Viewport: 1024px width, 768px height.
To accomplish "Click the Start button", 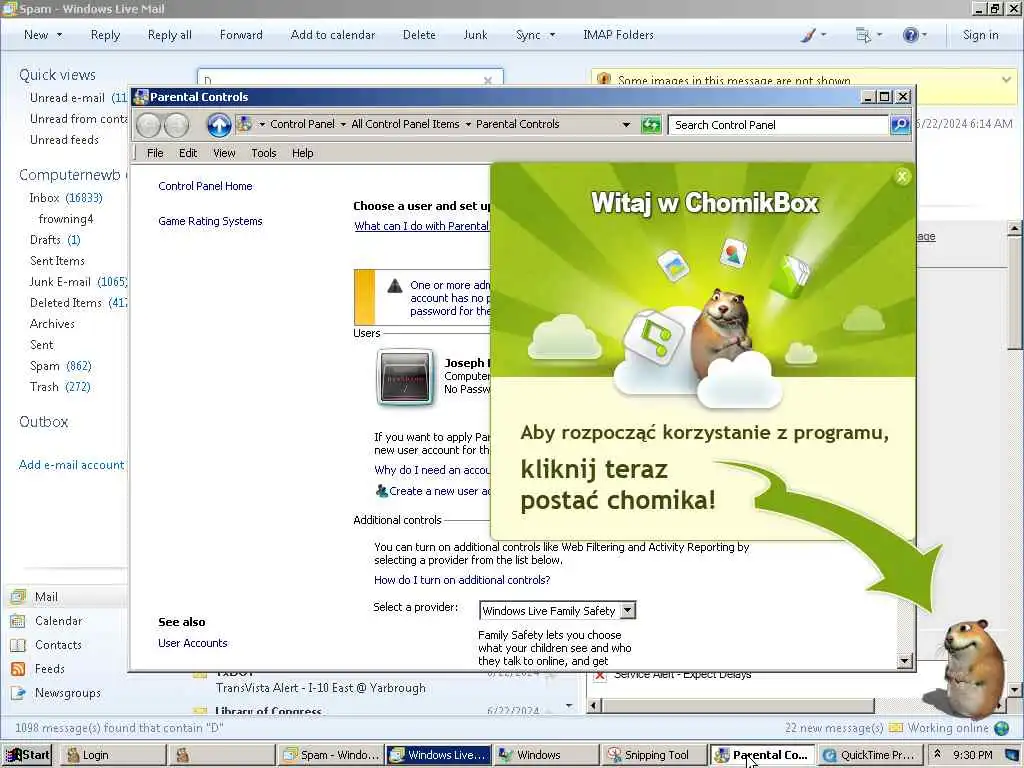I will click(27, 755).
